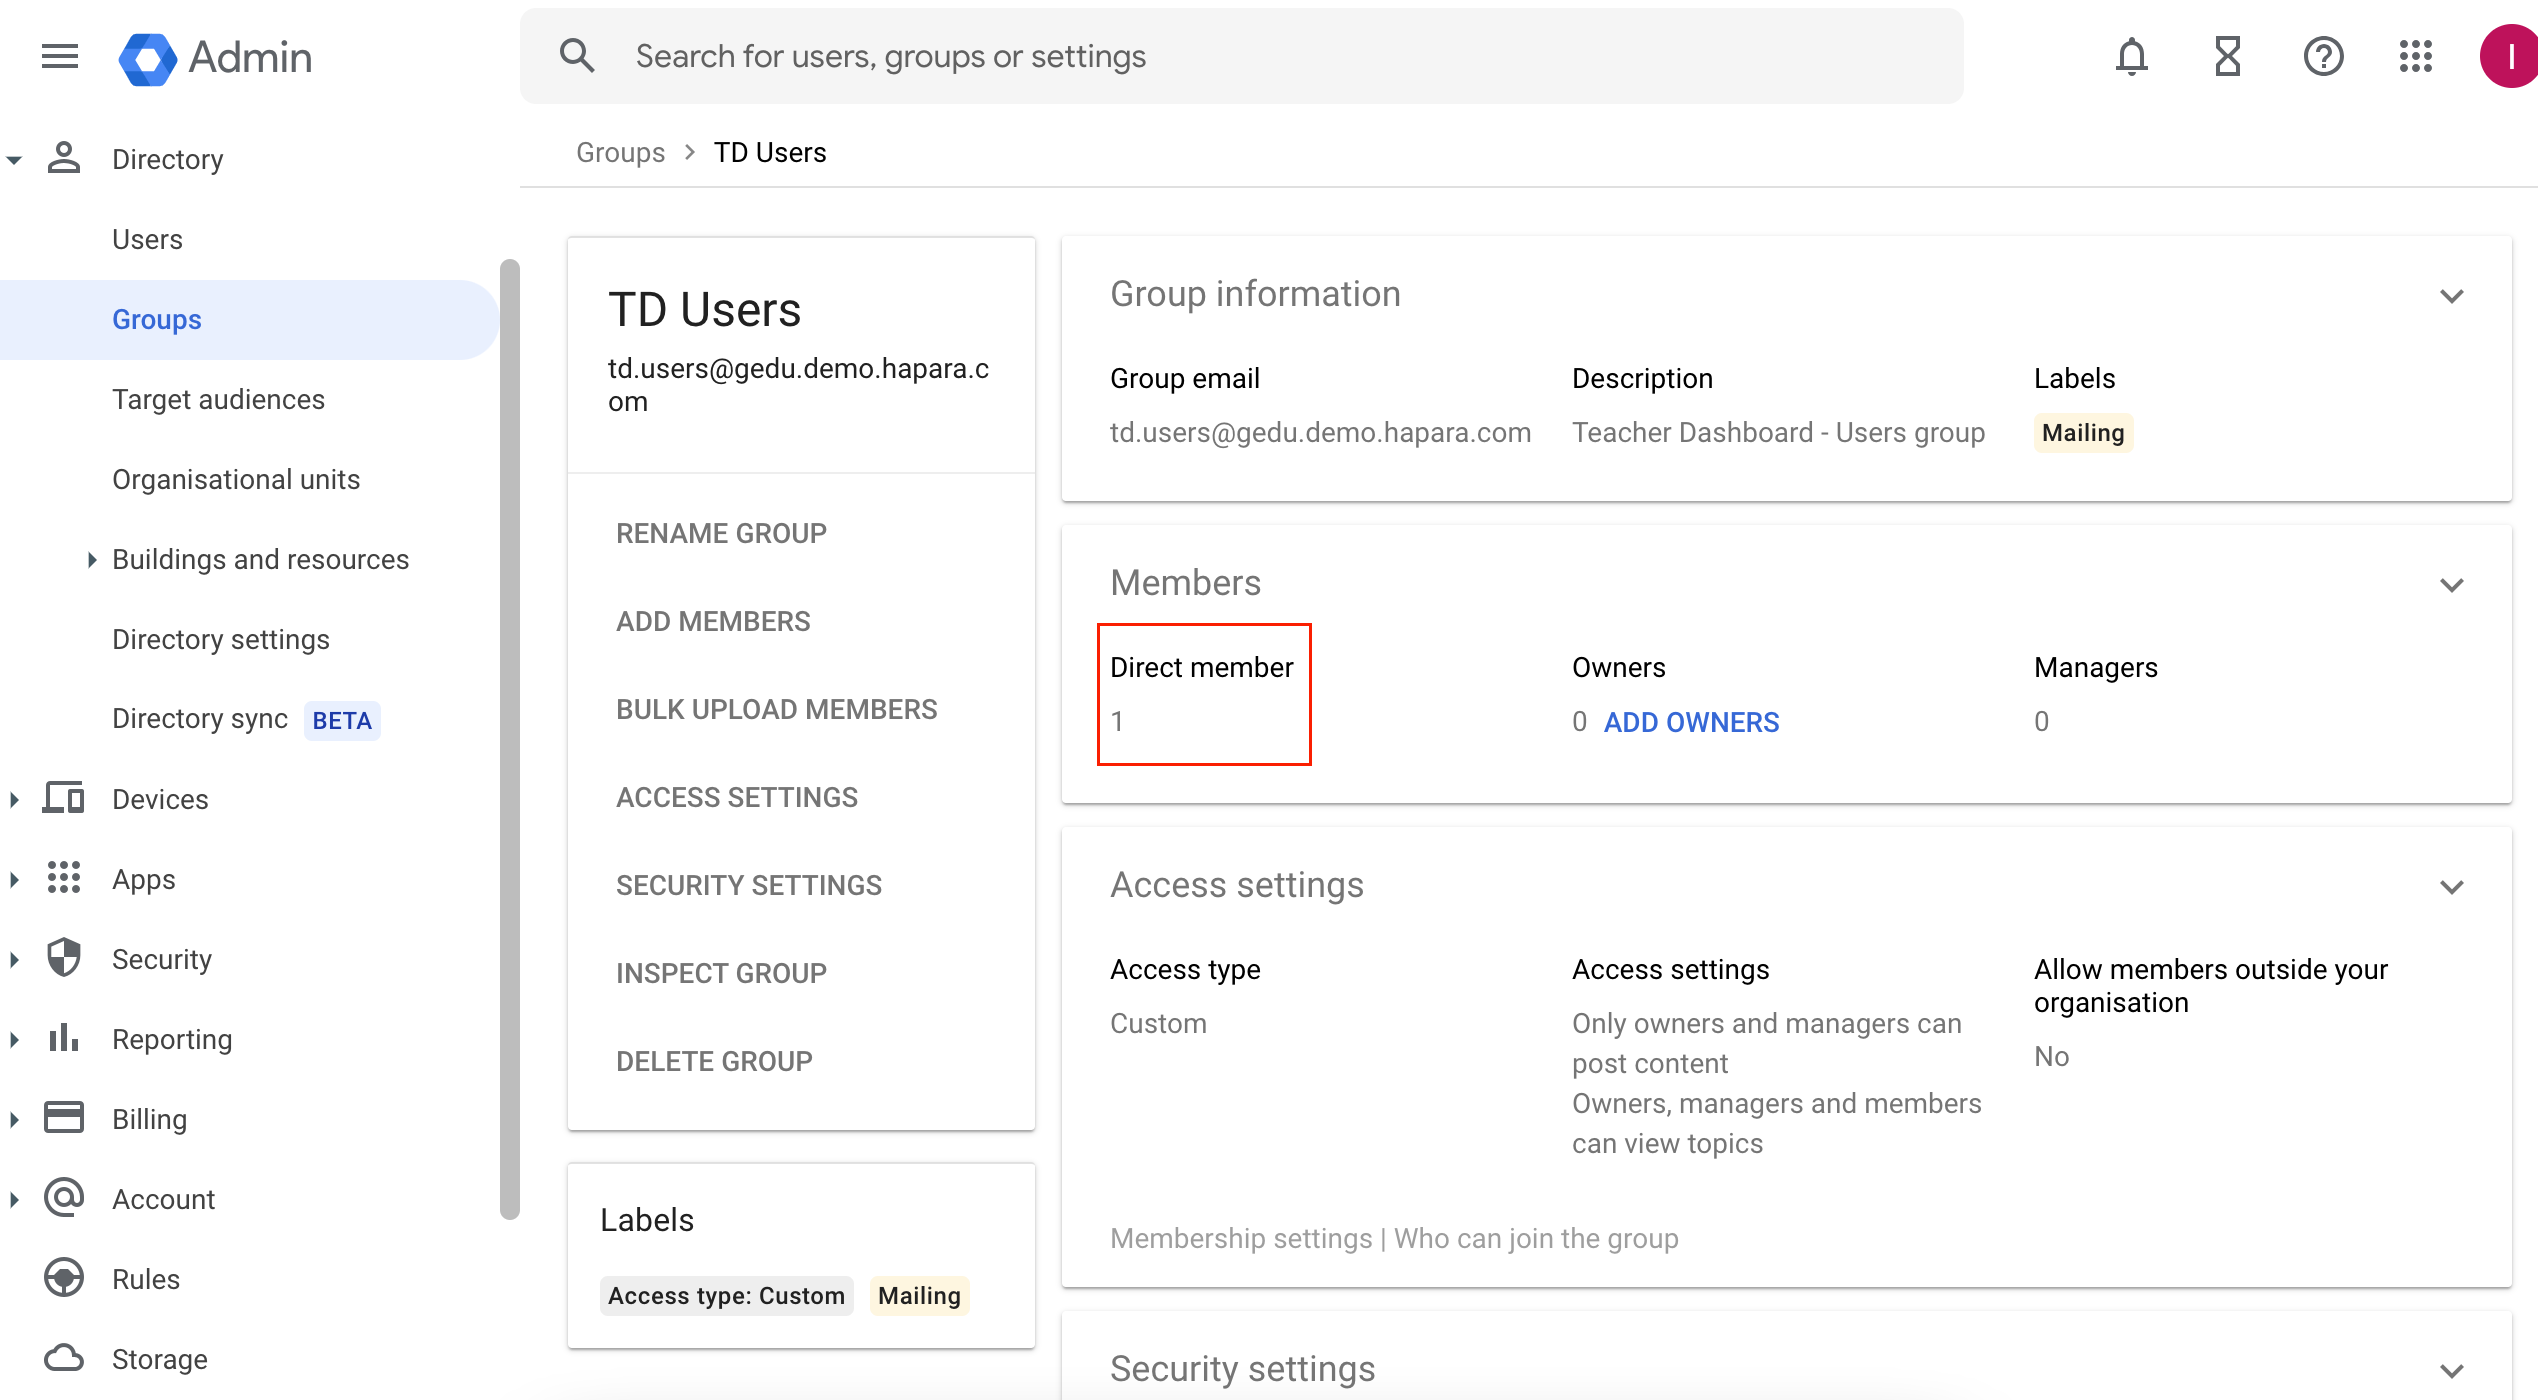Open Organisational units
Screen dimensions: 2538x1400
tap(236, 480)
